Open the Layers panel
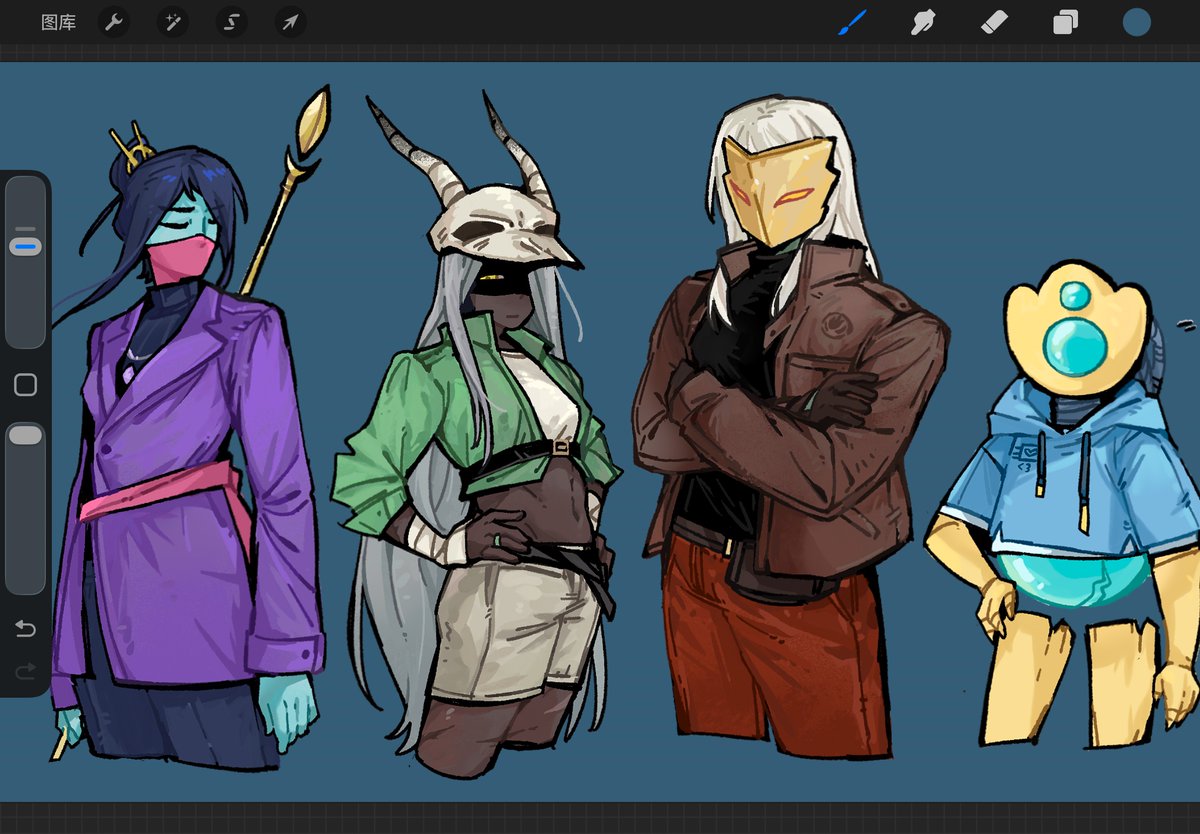The image size is (1200, 834). pyautogui.click(x=1065, y=22)
